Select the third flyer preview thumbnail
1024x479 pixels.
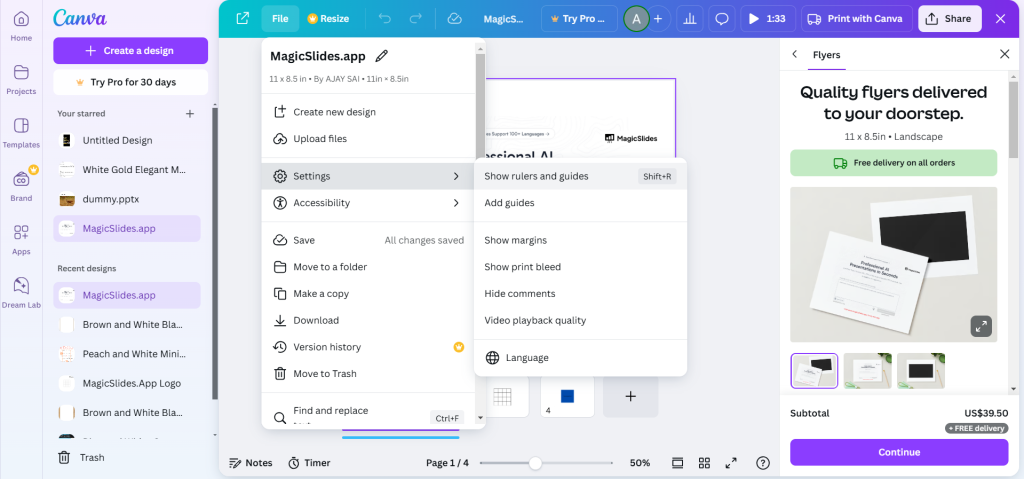point(921,371)
